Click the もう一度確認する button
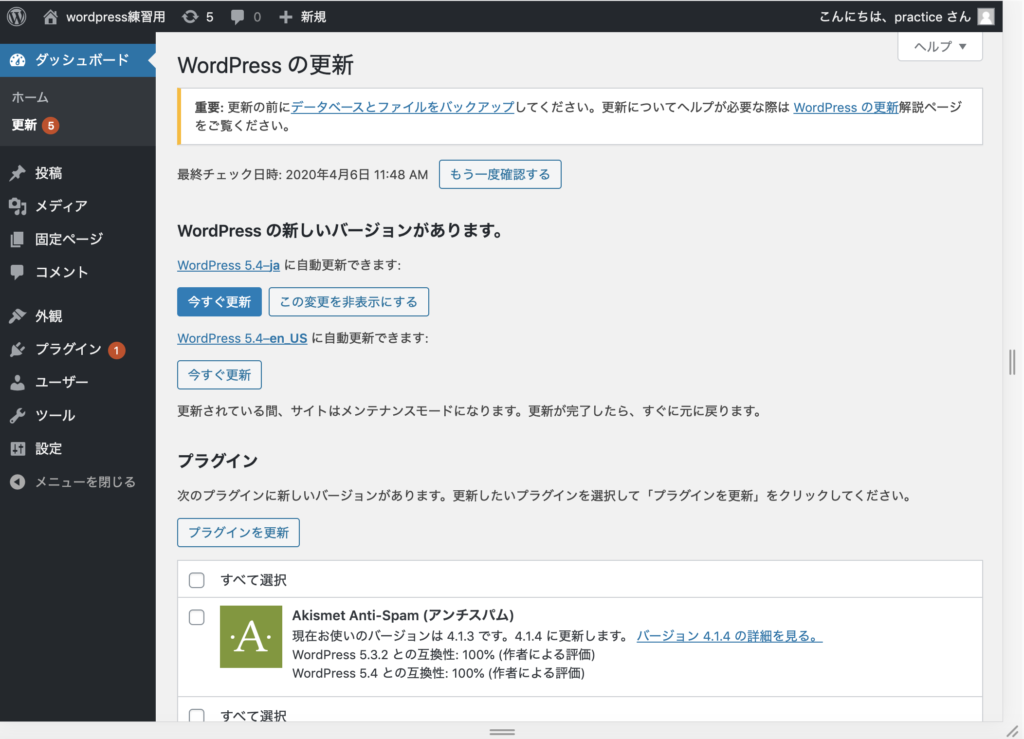The image size is (1024, 739). pos(500,174)
